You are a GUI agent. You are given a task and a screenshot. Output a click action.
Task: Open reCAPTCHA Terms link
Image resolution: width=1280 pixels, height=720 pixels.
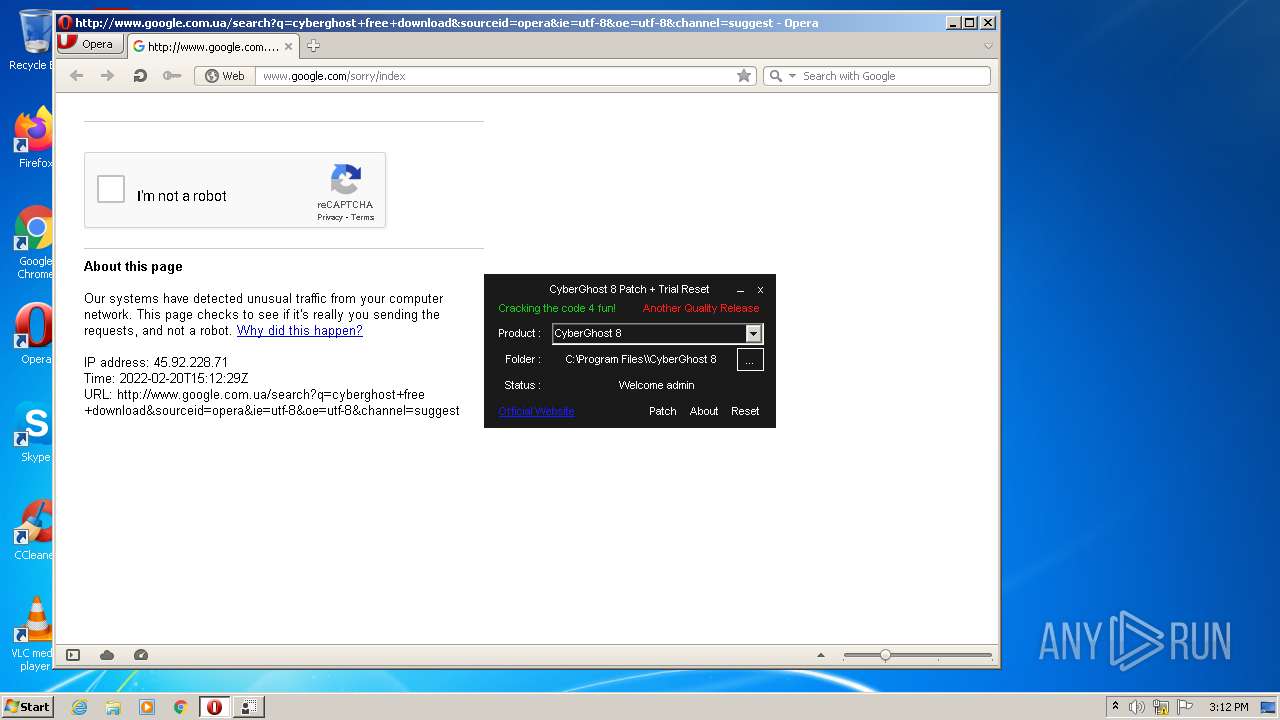click(x=362, y=217)
